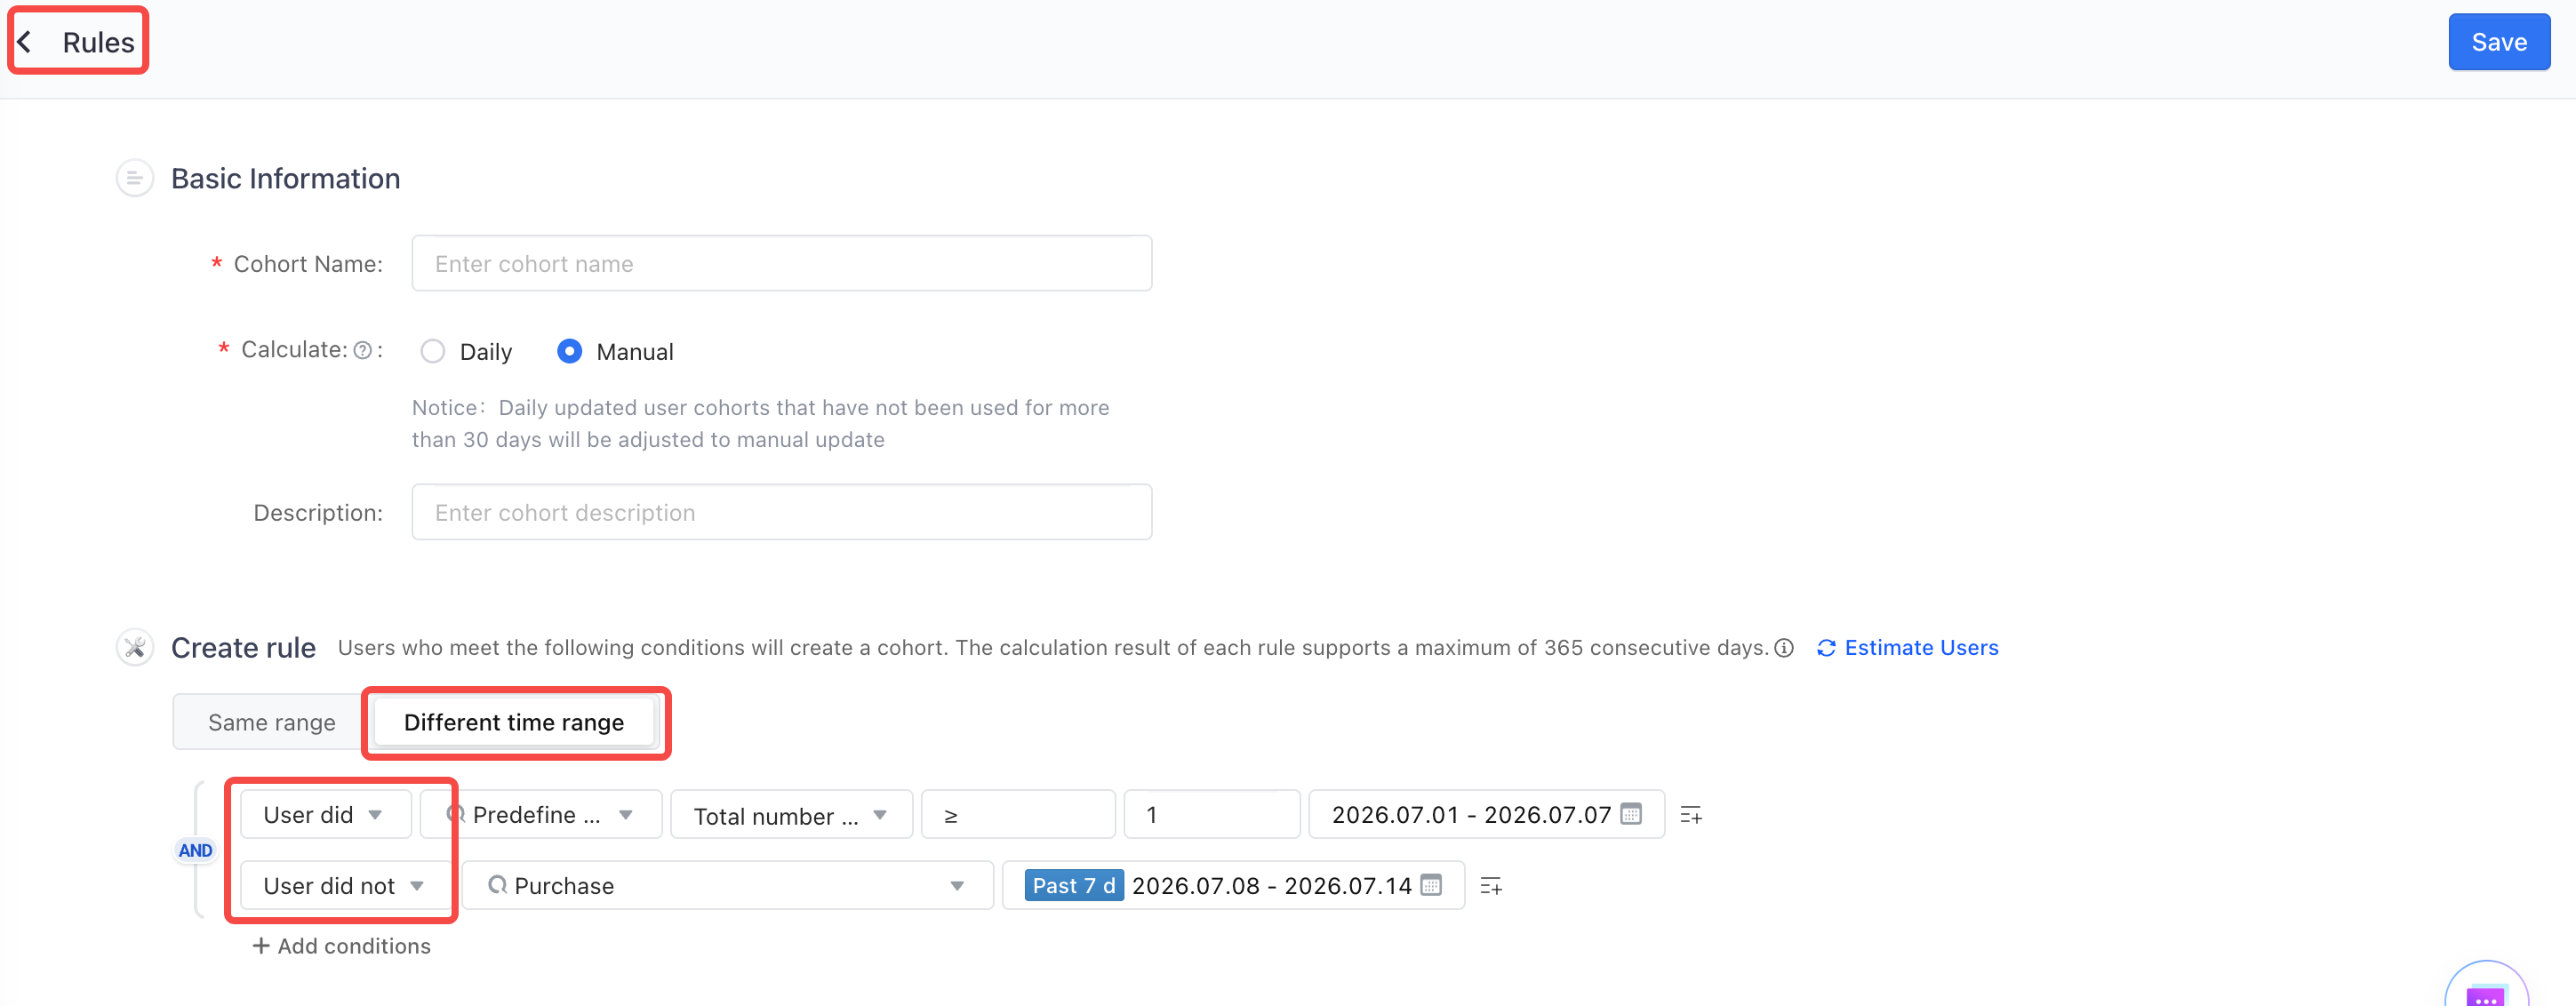This screenshot has height=1006, width=2576.
Task: Go back using the Rules arrow
Action: click(26, 42)
